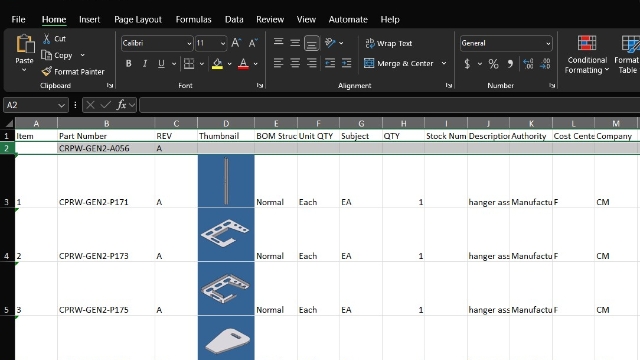Click the Paste clipboard icon
The image size is (640, 360).
(24, 44)
